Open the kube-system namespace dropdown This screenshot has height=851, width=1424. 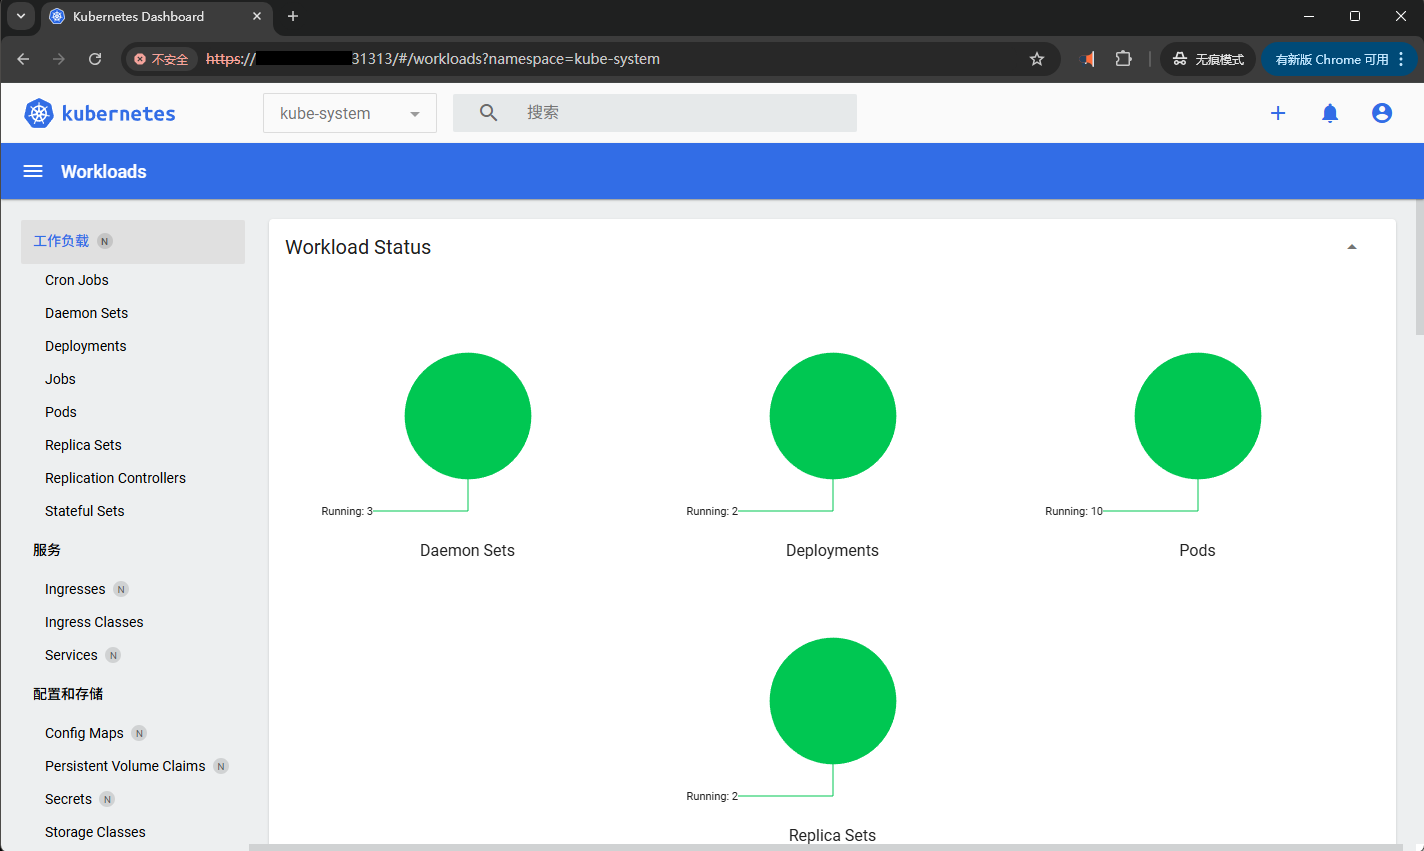[x=350, y=113]
